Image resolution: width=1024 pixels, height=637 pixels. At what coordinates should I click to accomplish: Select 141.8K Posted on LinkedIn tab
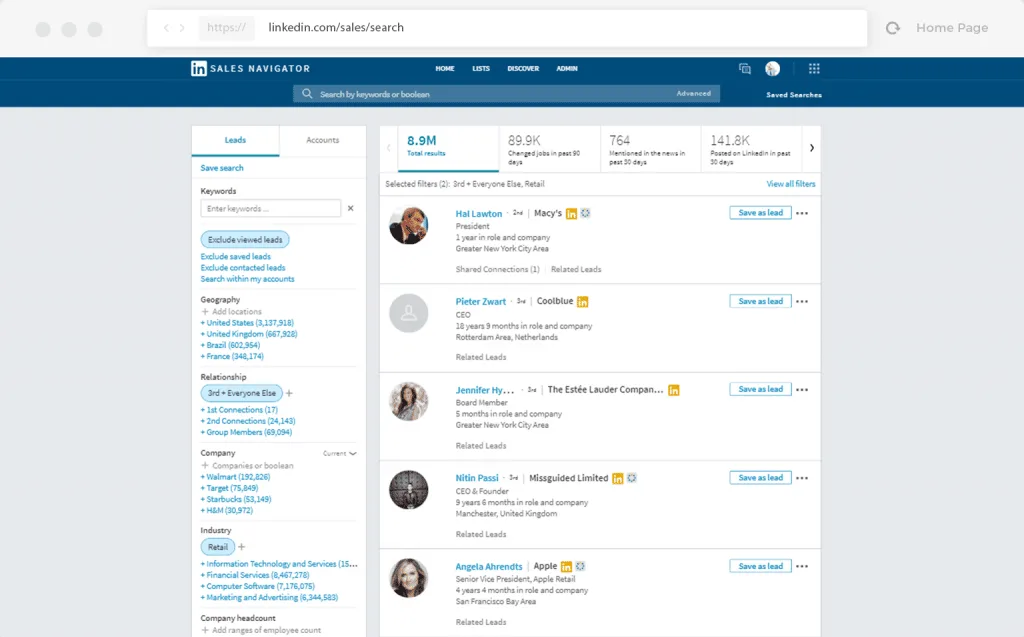(752, 148)
